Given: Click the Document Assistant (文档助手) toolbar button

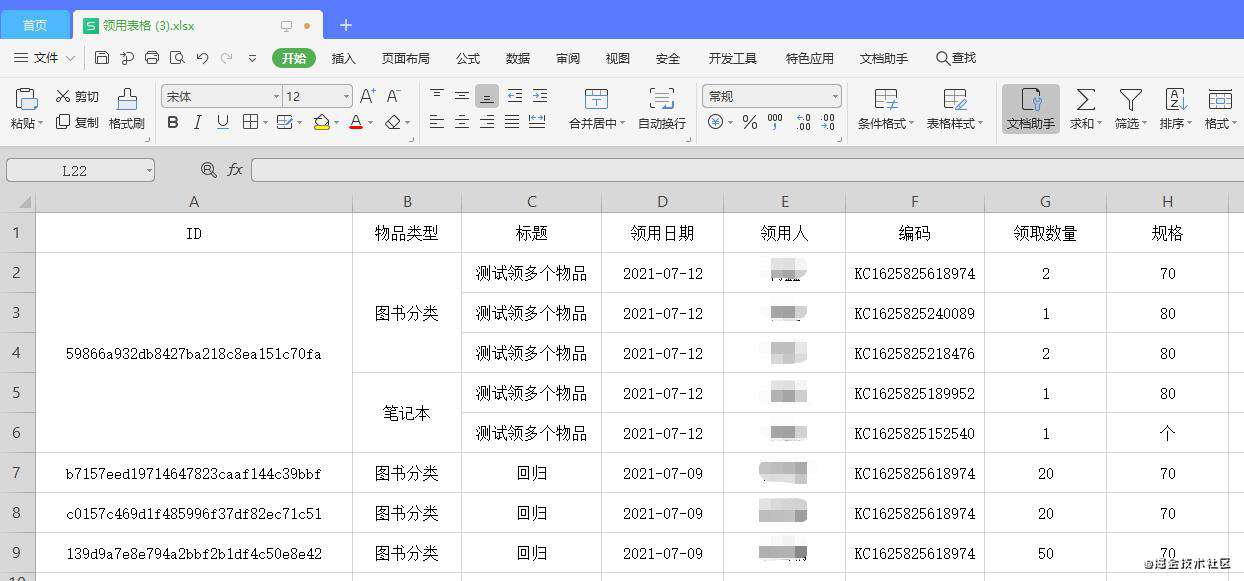Looking at the screenshot, I should pyautogui.click(x=1031, y=109).
